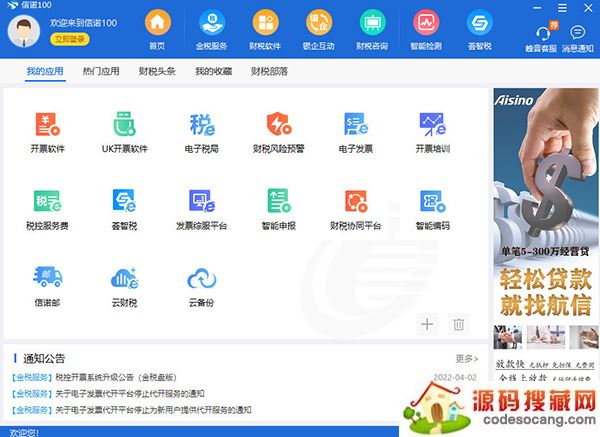Switch to the 我的收藏 tab
Screen dimensions: 600x437
click(x=214, y=71)
